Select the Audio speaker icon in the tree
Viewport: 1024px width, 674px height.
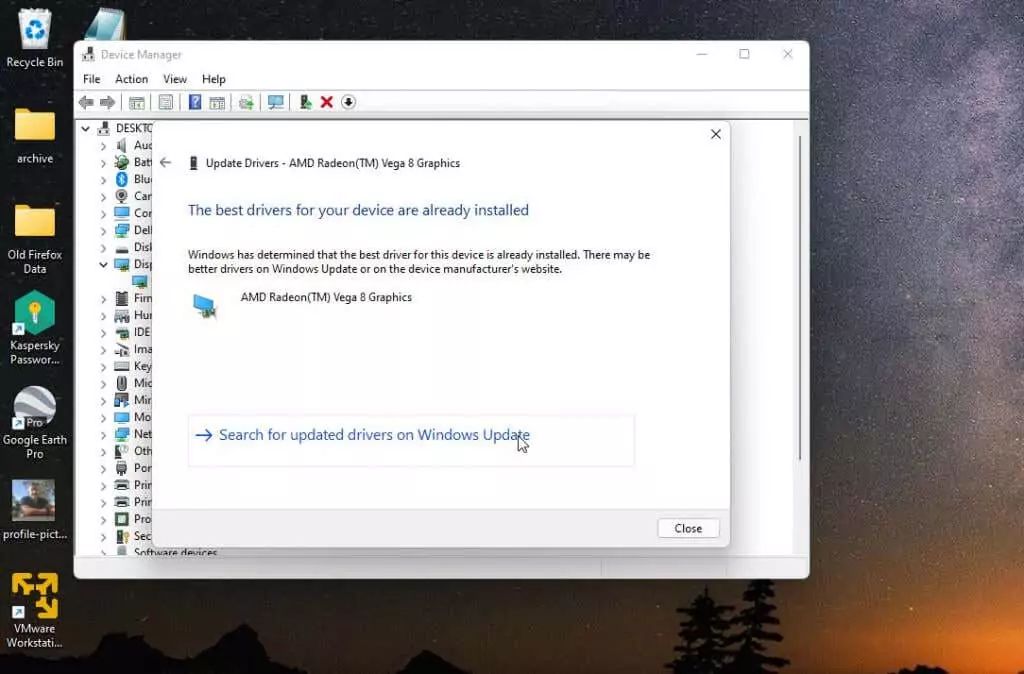[121, 145]
